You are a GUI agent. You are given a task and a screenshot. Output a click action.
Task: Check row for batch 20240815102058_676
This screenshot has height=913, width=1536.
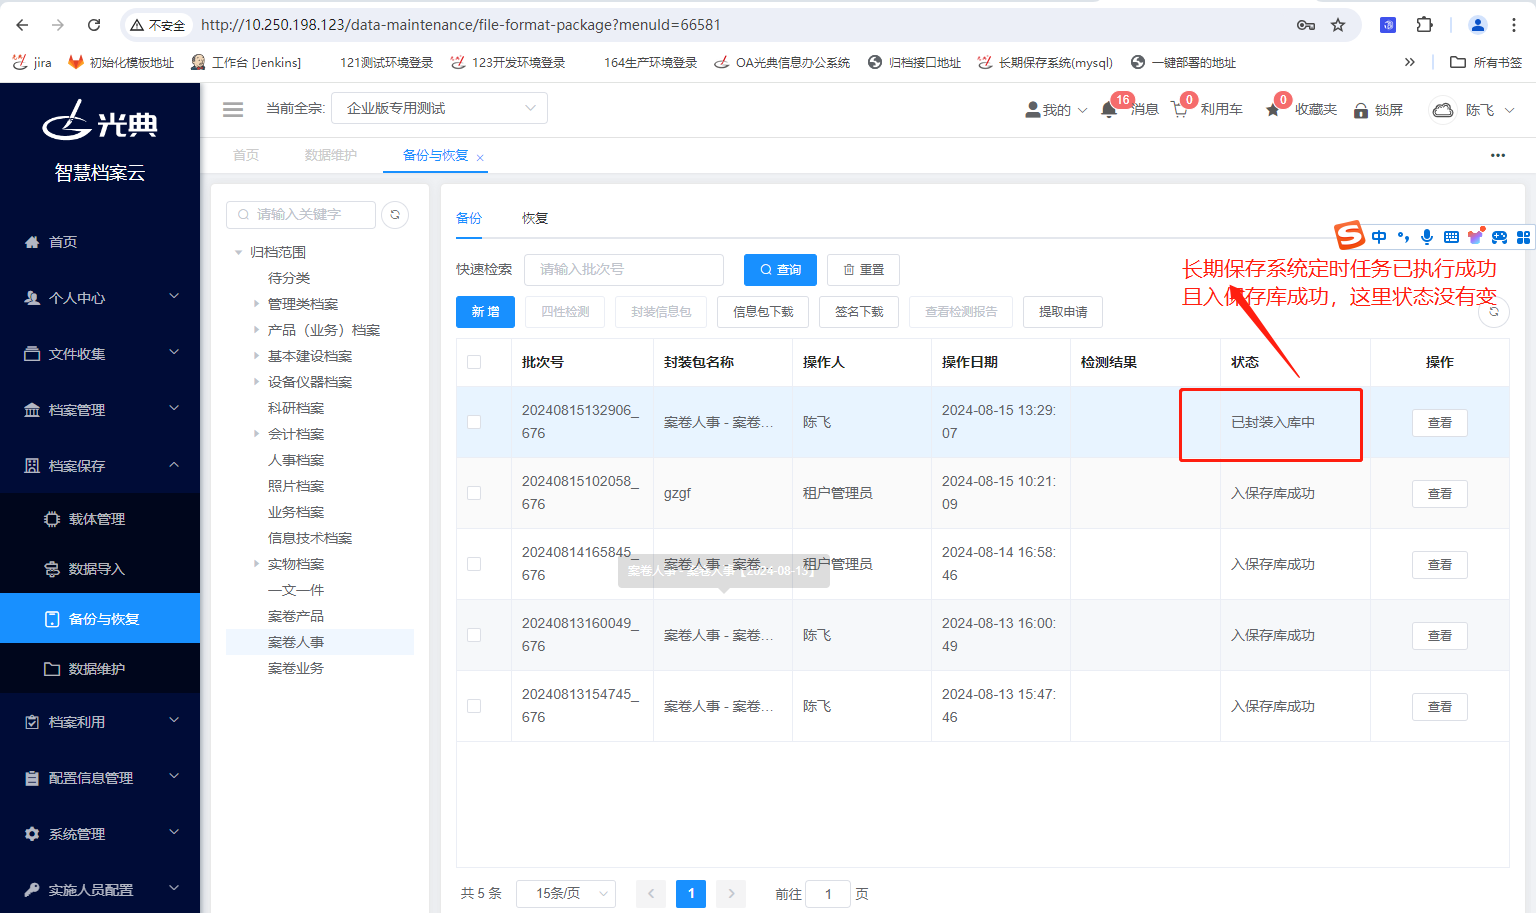[474, 493]
